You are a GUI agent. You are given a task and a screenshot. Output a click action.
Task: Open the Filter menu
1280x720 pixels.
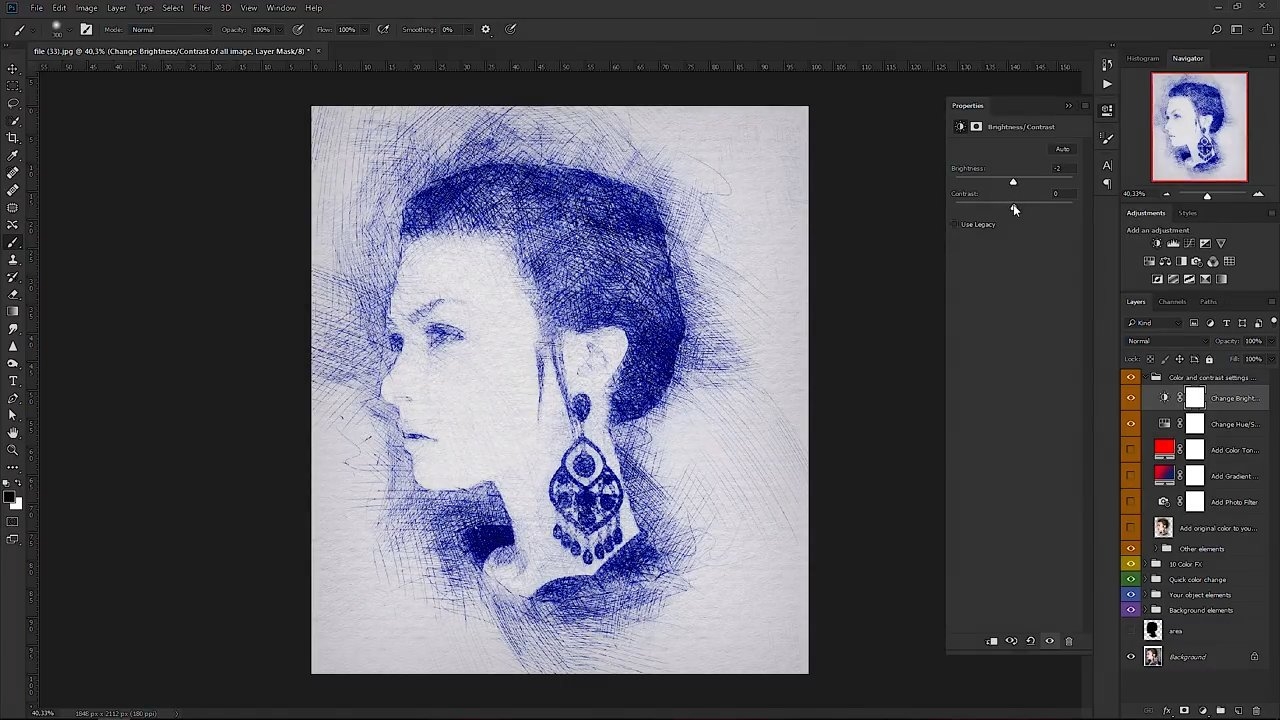tap(202, 8)
